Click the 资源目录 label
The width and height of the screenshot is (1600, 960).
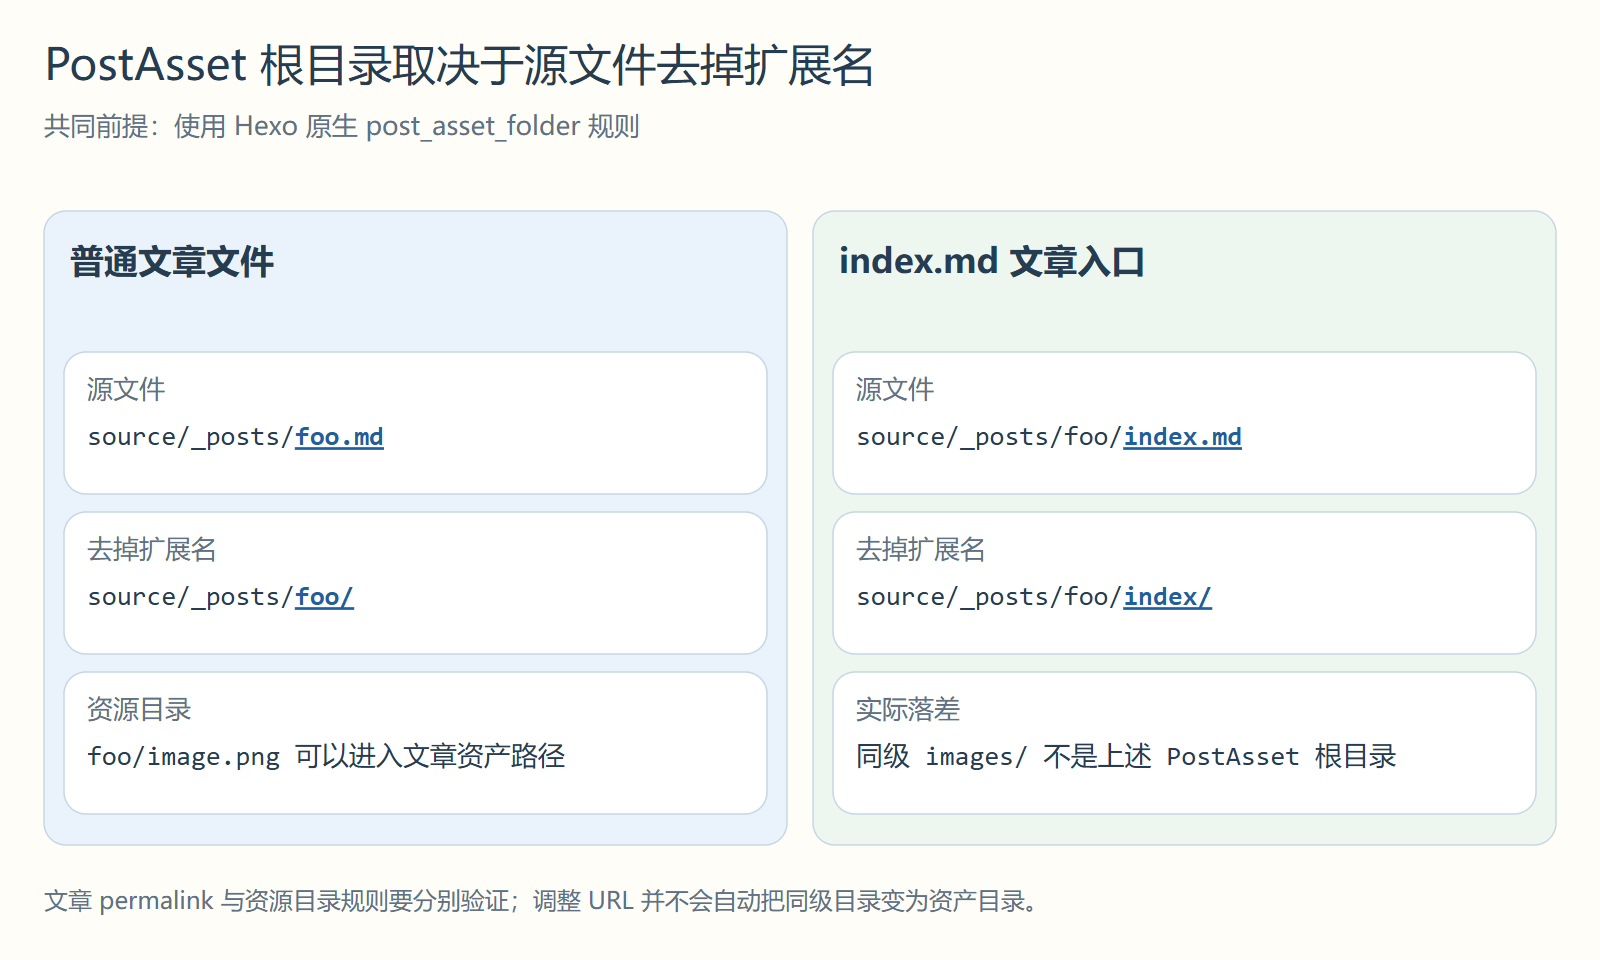[139, 709]
